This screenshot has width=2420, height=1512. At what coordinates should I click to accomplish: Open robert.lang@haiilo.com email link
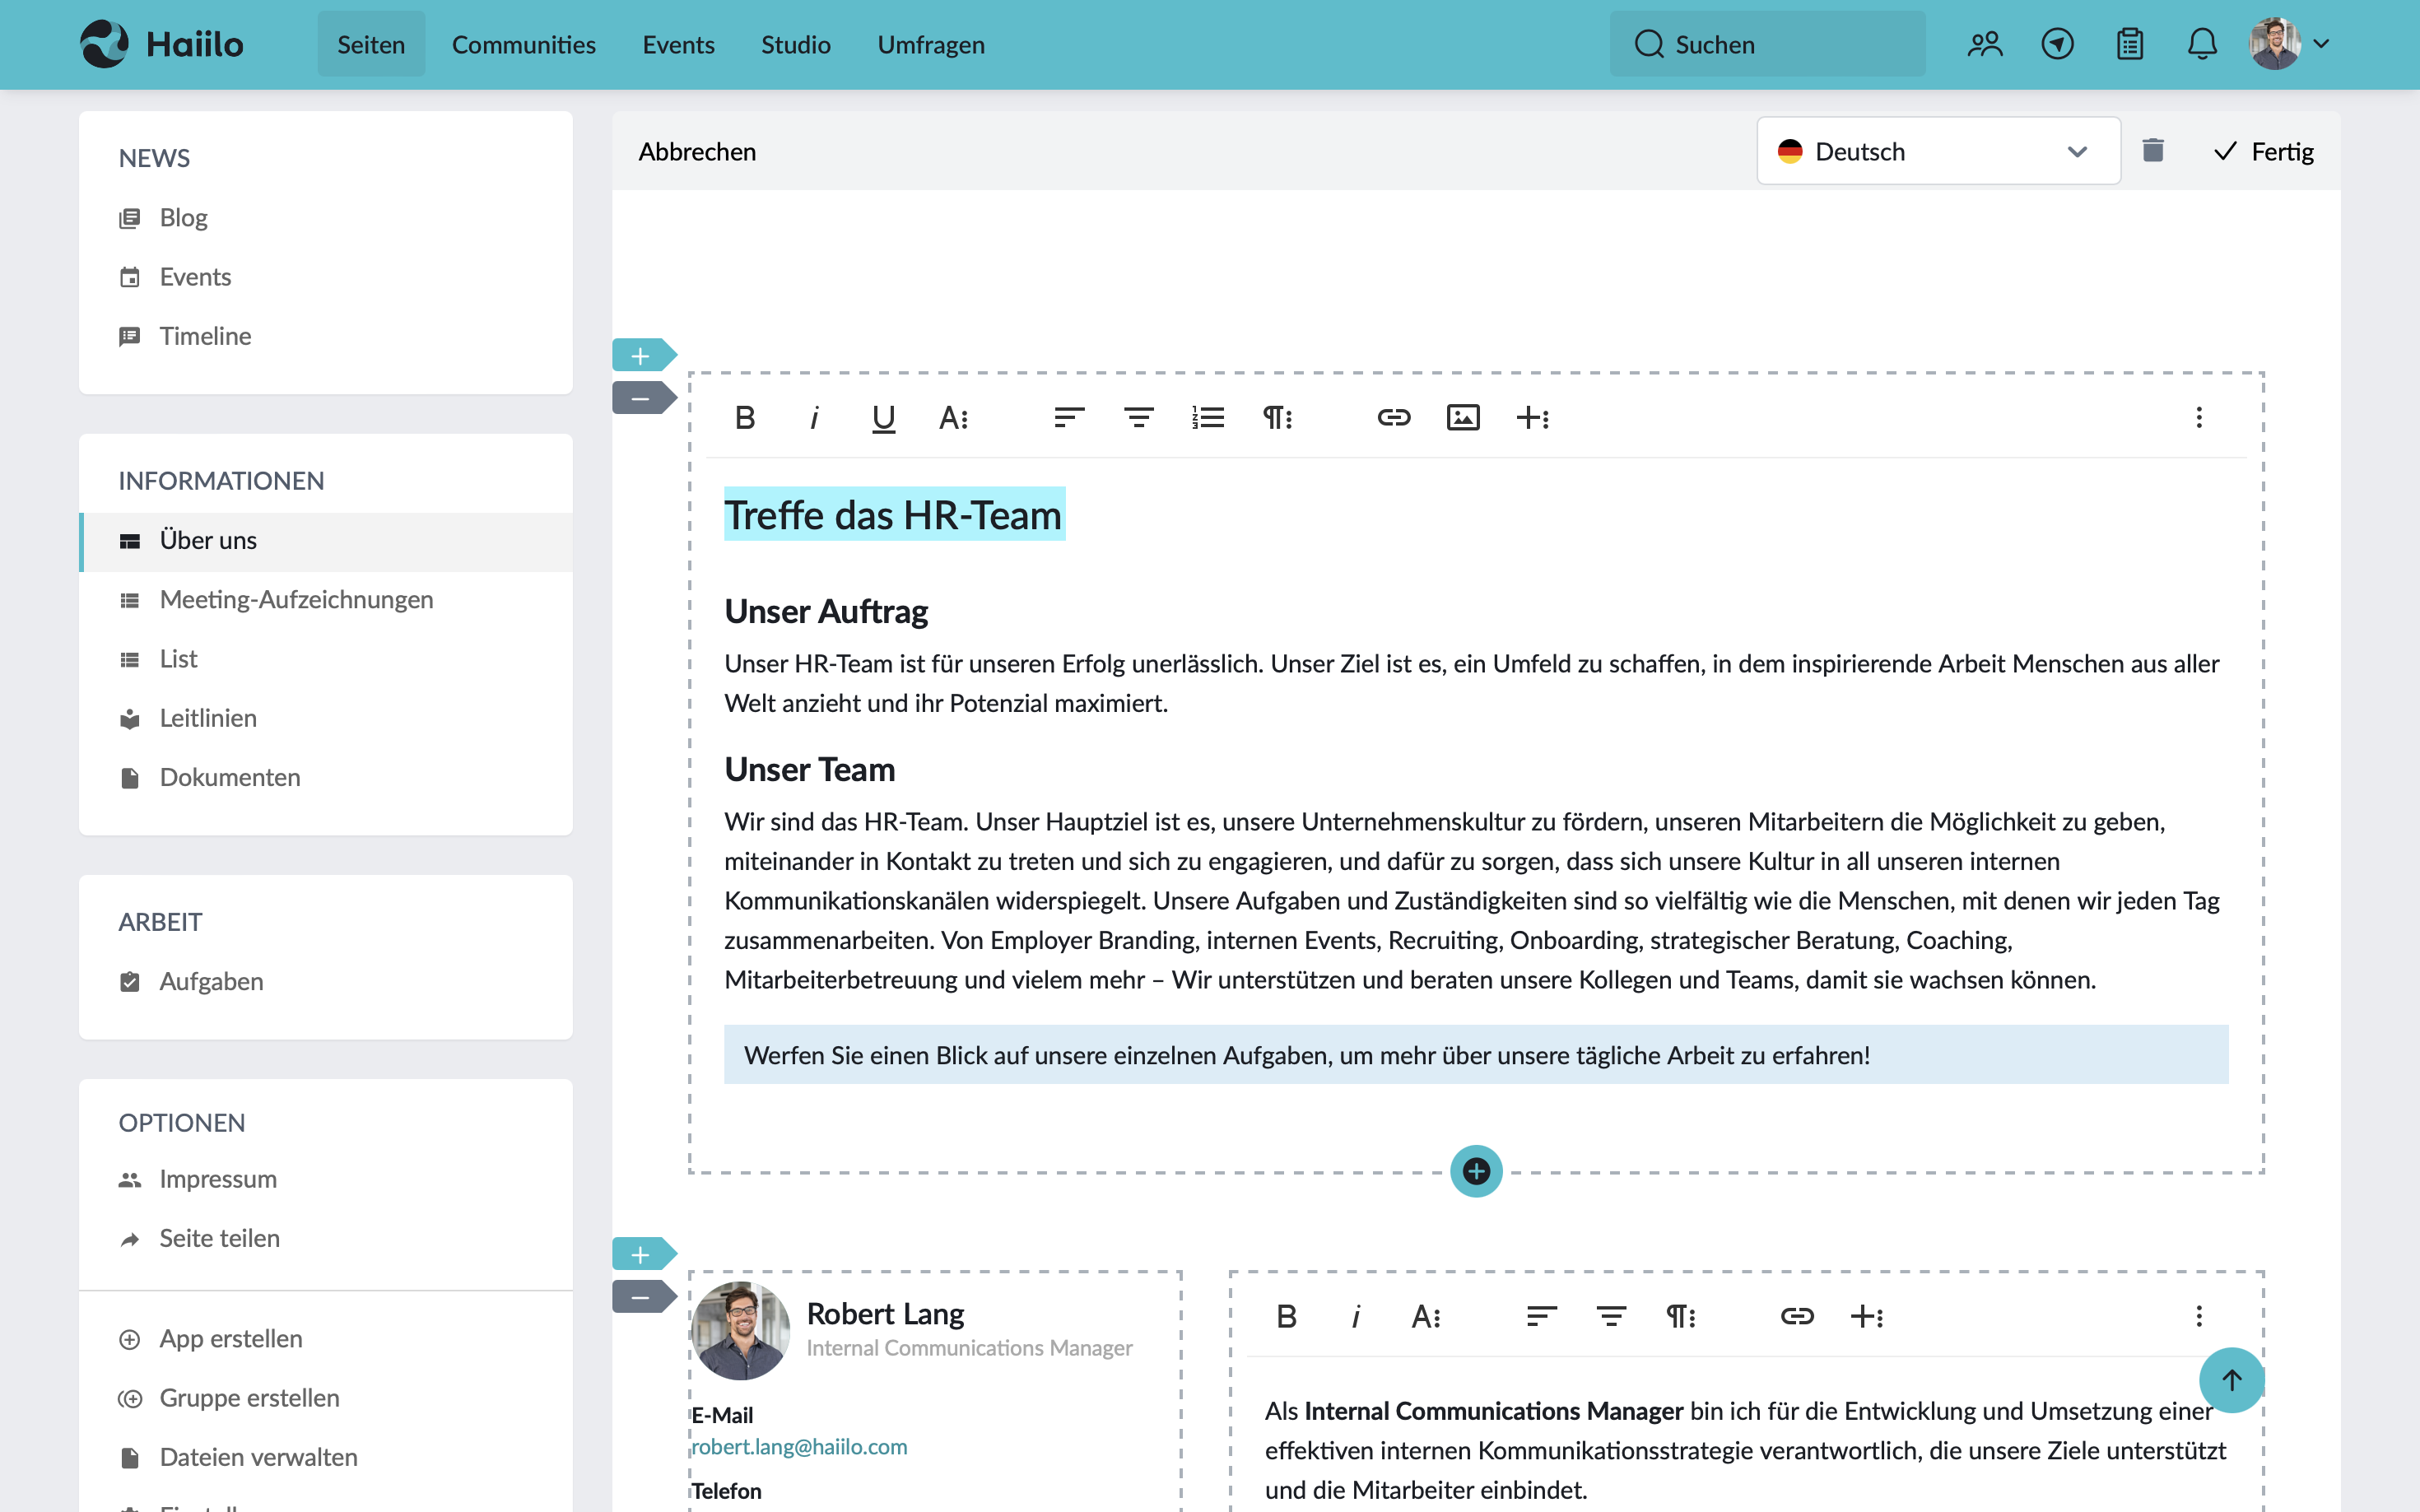click(799, 1446)
